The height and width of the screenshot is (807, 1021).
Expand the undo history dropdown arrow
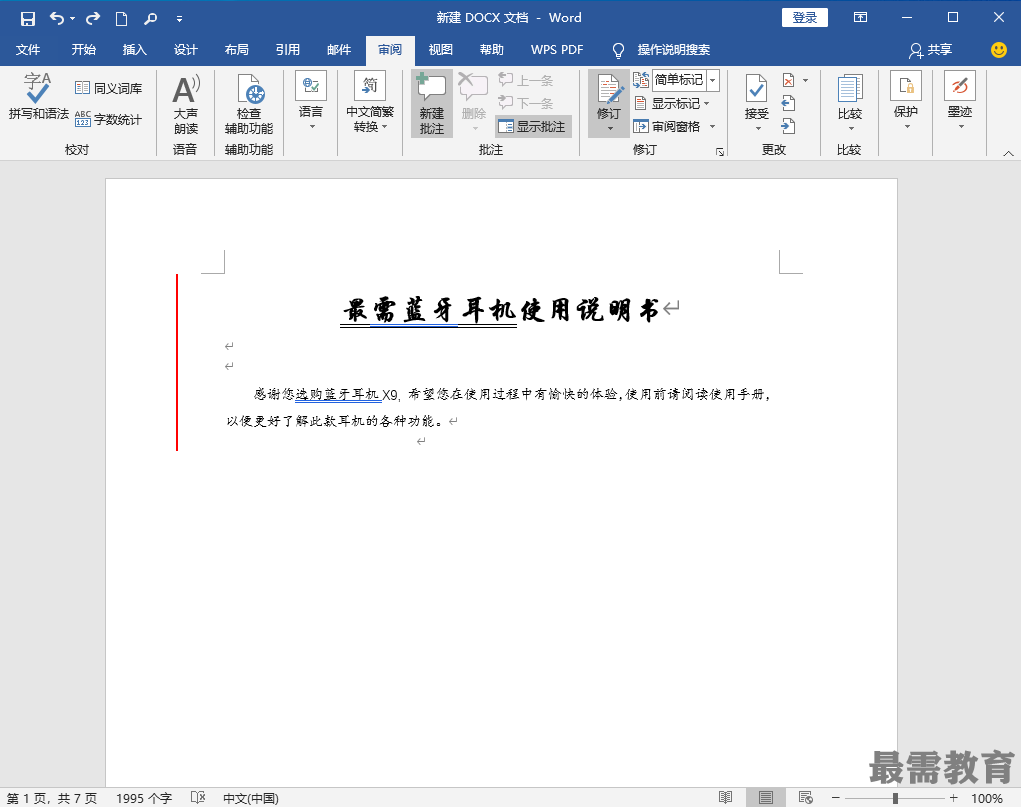click(x=72, y=19)
